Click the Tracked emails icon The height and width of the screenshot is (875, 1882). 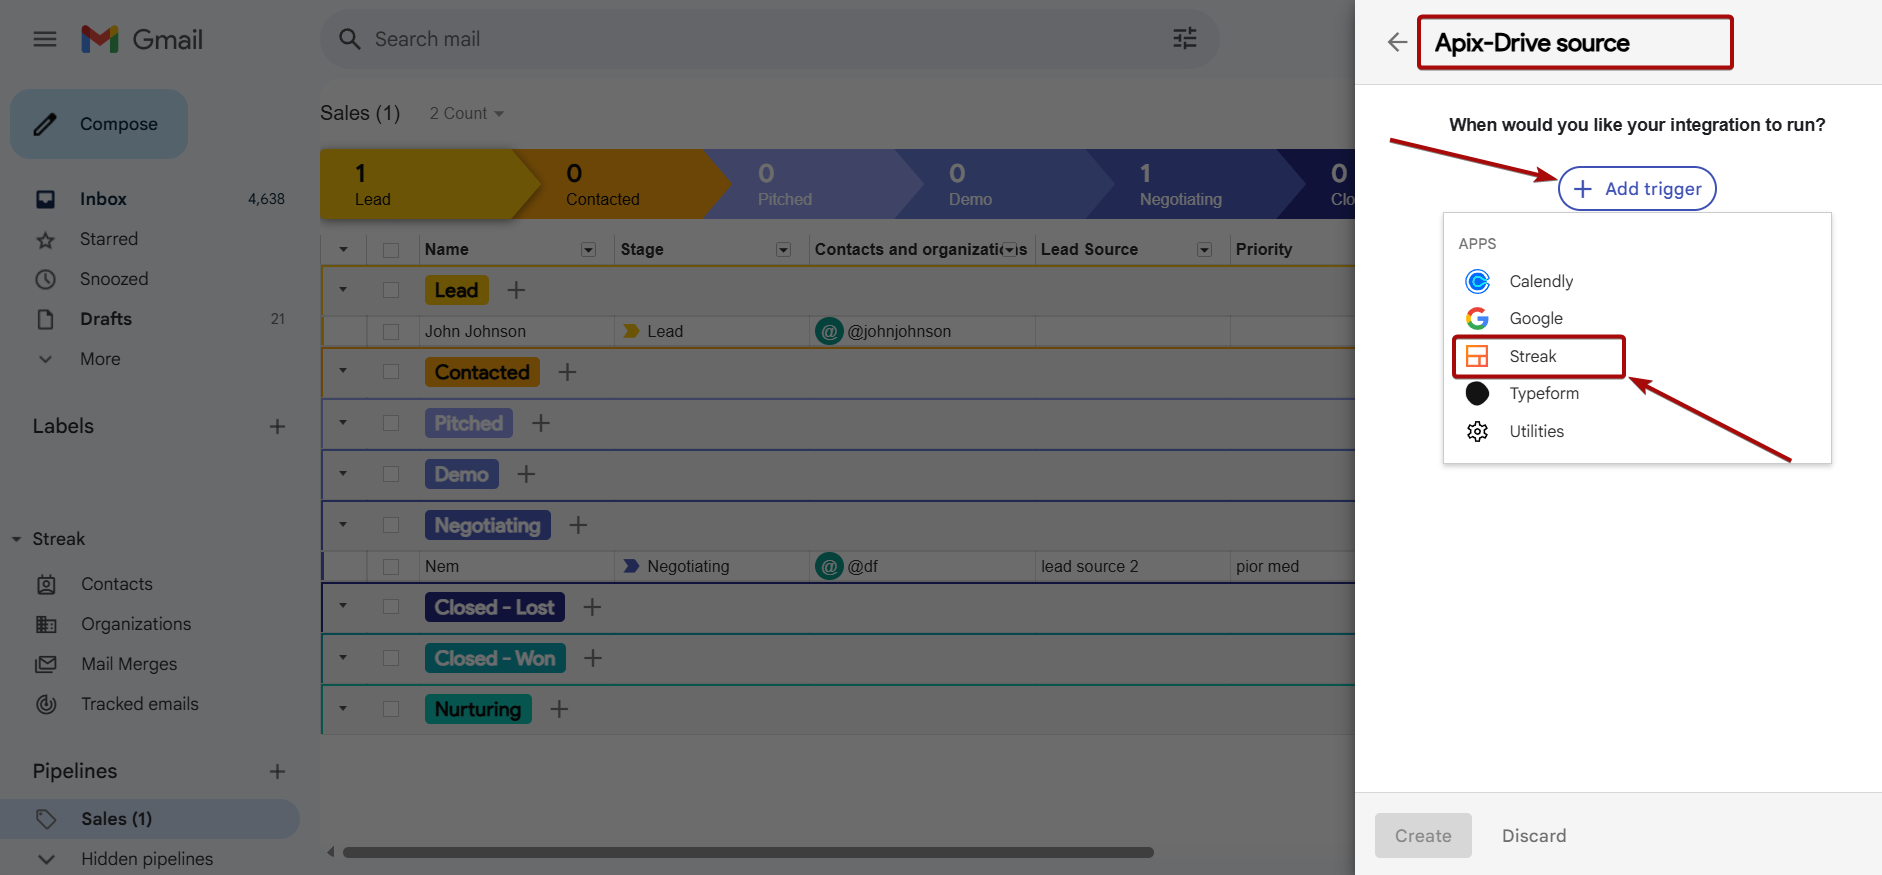(x=46, y=704)
